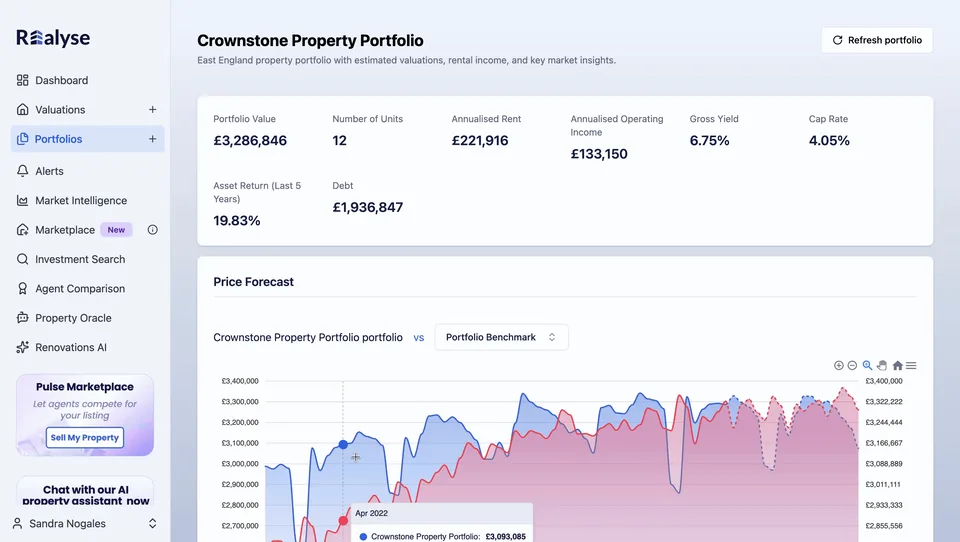Viewport: 960px width, 542px height.
Task: Click the Cap Rate 4.05% value
Action: click(x=829, y=140)
